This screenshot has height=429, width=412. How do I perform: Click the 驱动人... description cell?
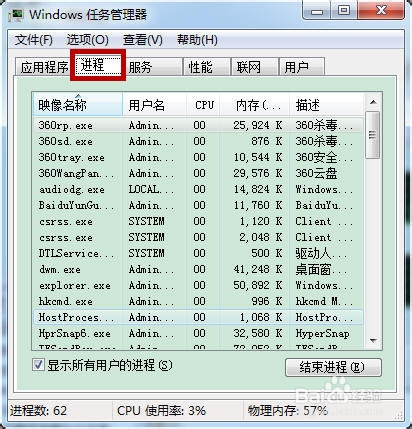tap(321, 253)
